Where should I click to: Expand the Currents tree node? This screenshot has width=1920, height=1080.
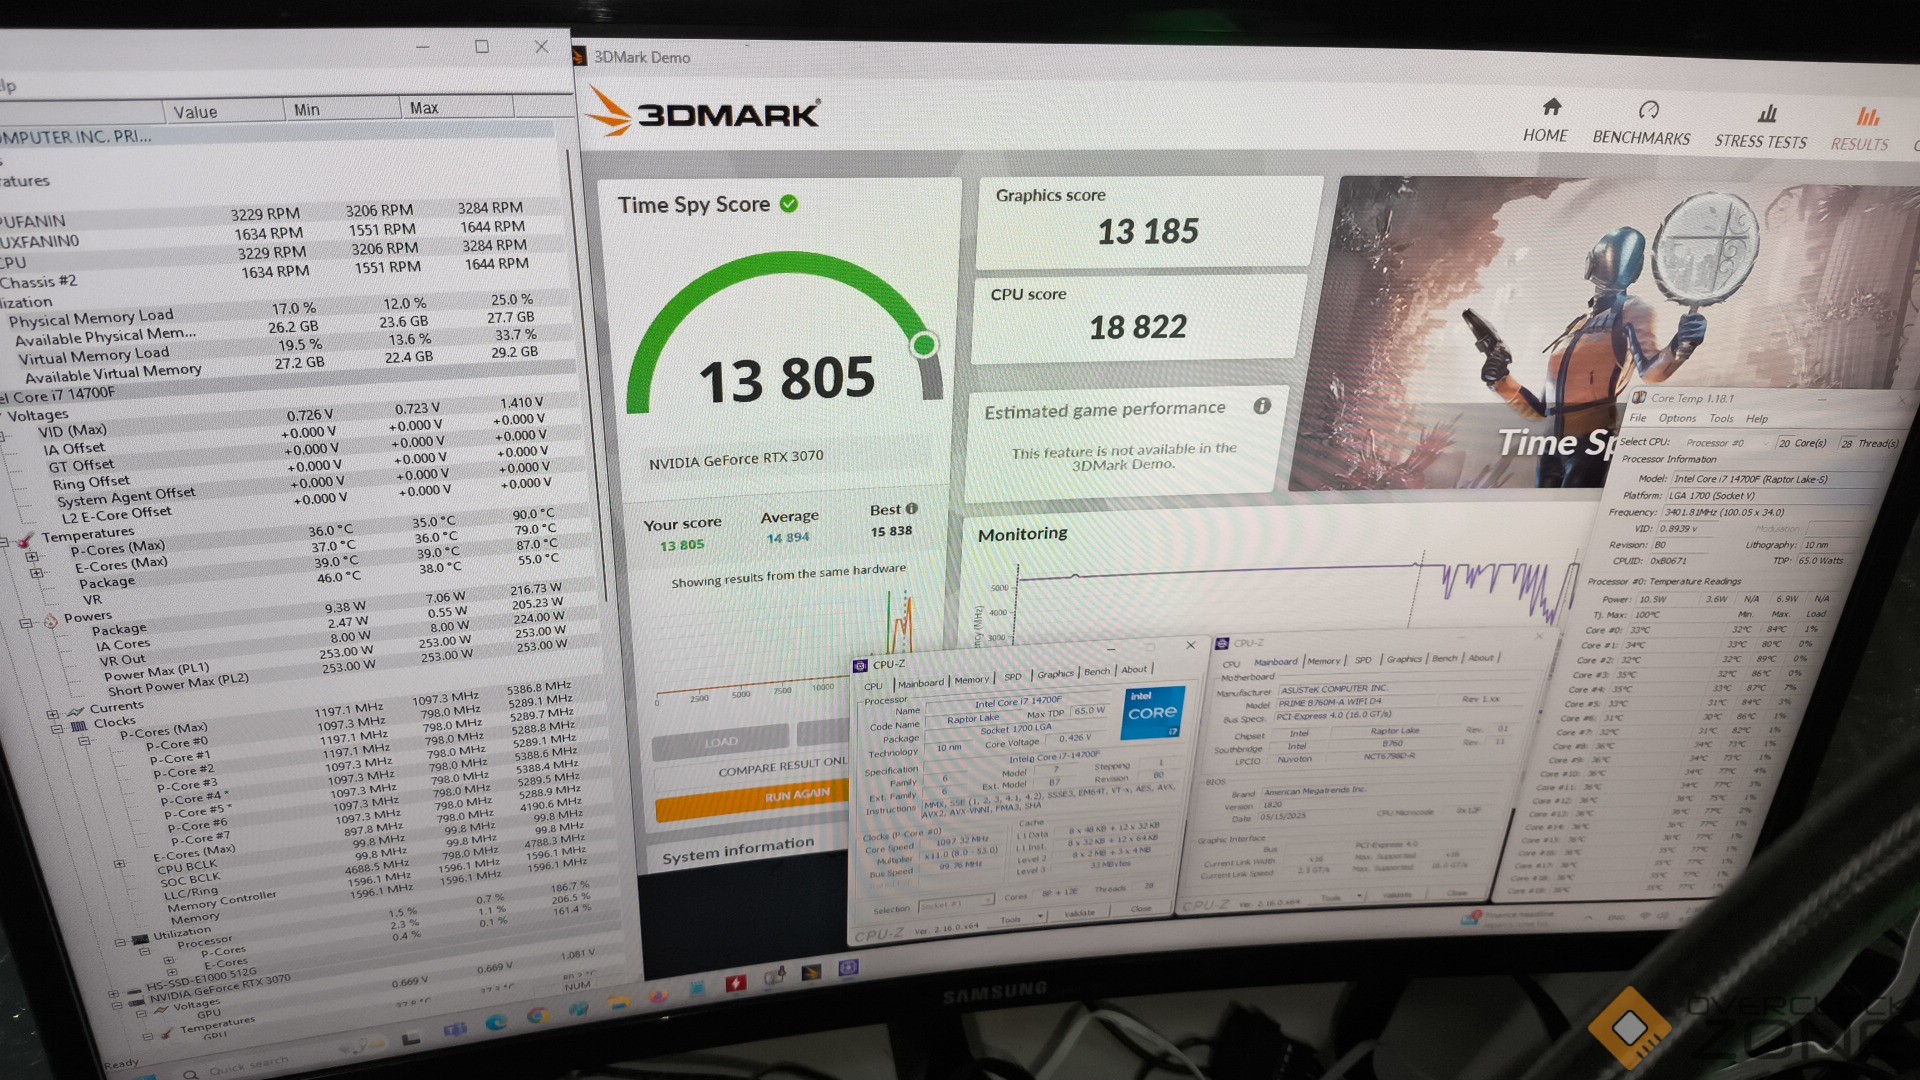pyautogui.click(x=52, y=714)
